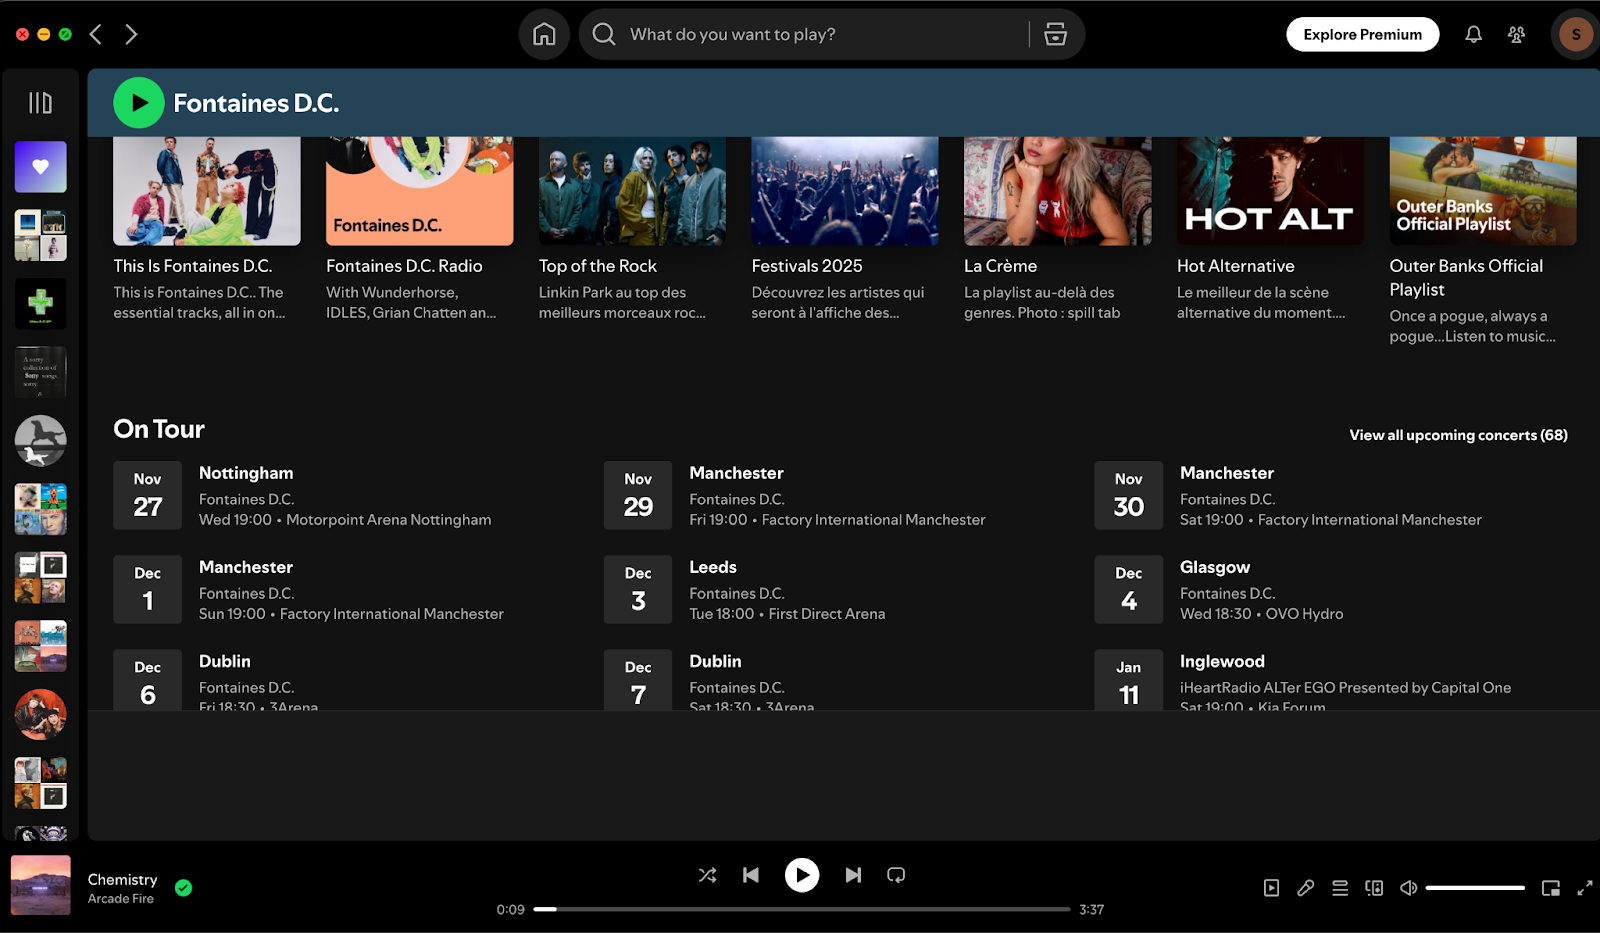Open the Dublin Dec 6 concert

346,680
